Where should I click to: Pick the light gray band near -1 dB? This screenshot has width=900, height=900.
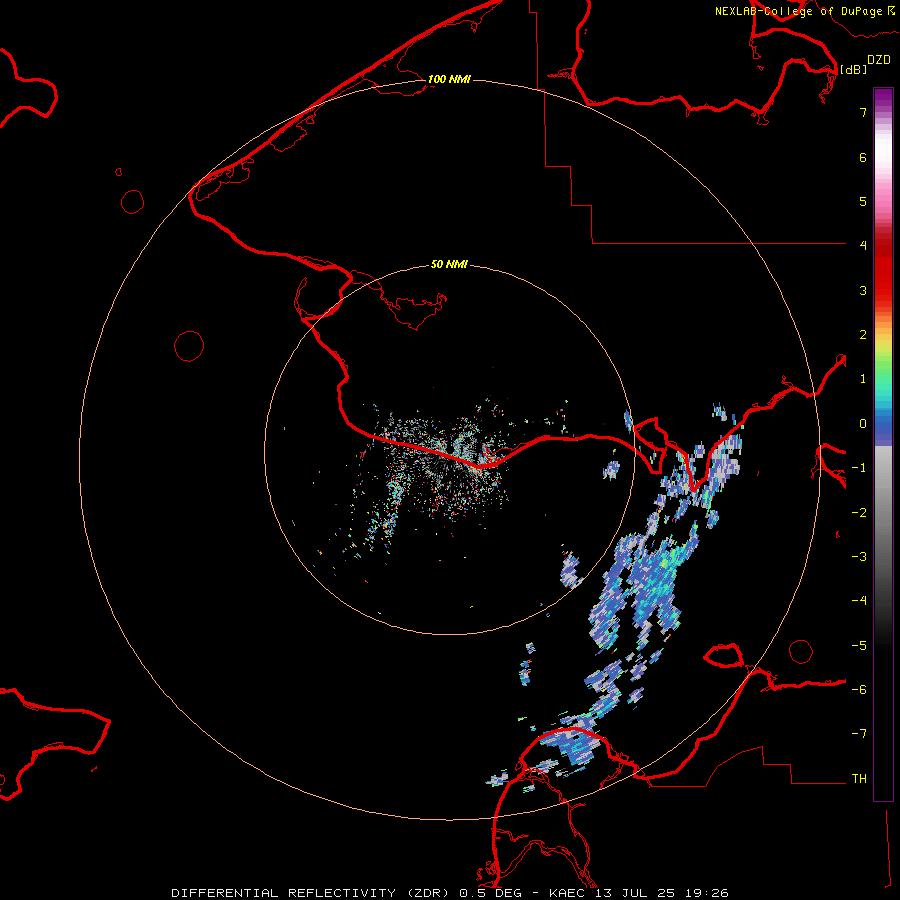pyautogui.click(x=883, y=465)
